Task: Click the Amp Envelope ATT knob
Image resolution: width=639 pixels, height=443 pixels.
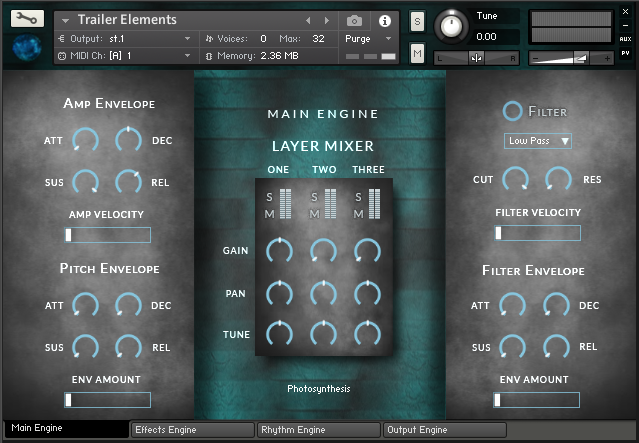Action: [x=85, y=140]
